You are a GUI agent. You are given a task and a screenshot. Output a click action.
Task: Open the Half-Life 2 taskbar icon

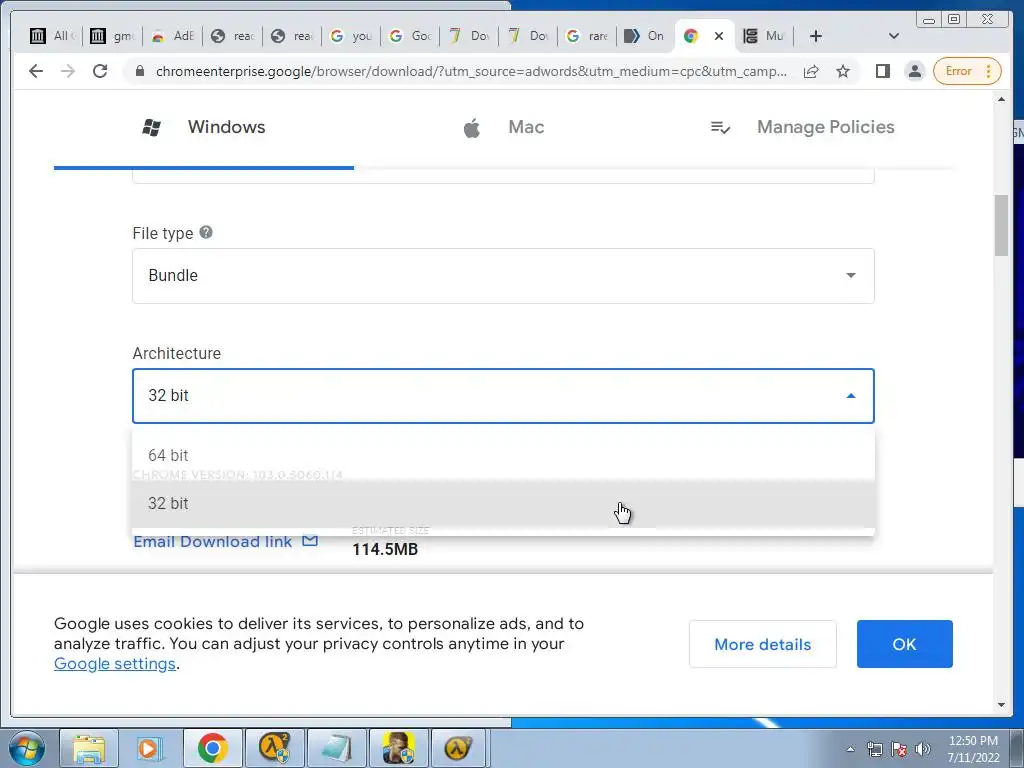click(x=274, y=748)
